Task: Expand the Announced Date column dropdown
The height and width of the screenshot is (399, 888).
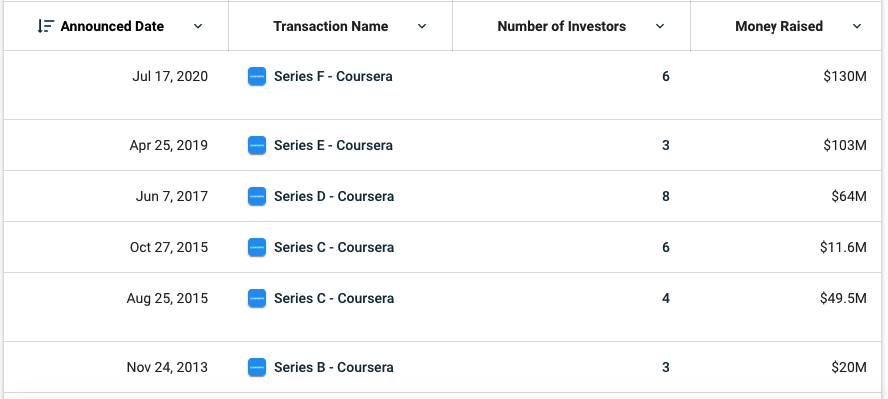Action: tap(198, 26)
